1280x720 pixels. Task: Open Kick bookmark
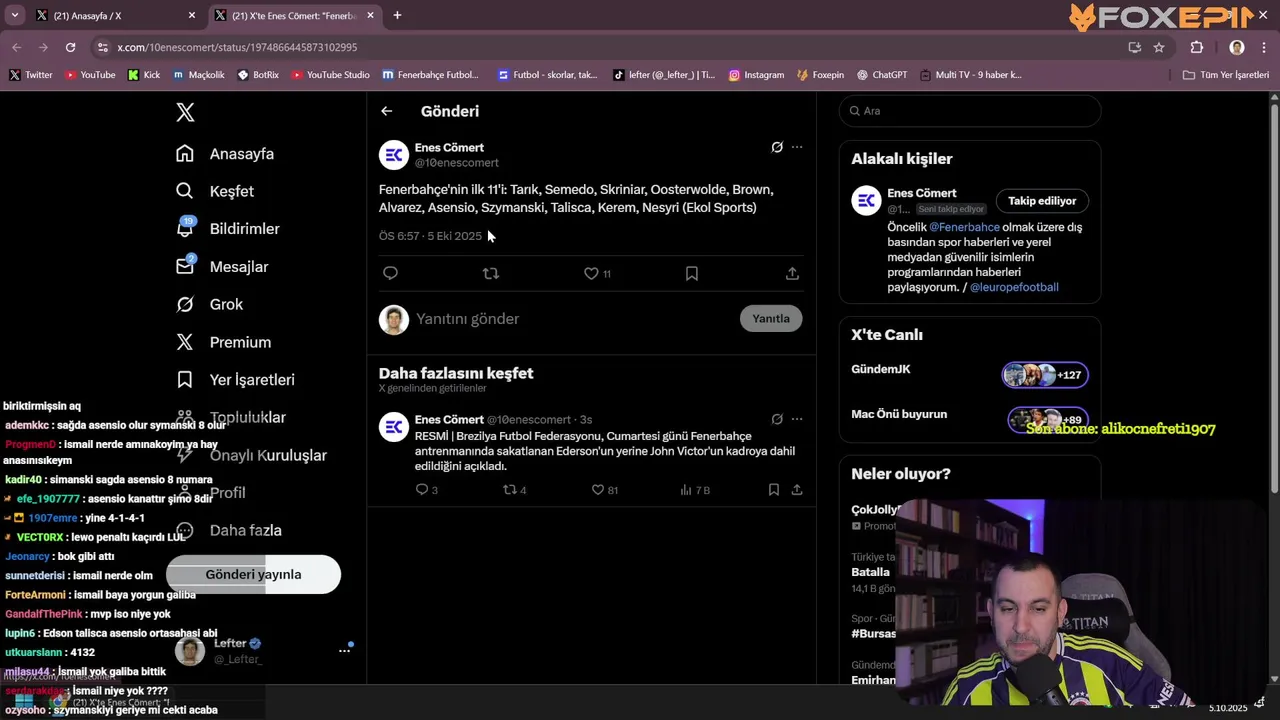143,75
